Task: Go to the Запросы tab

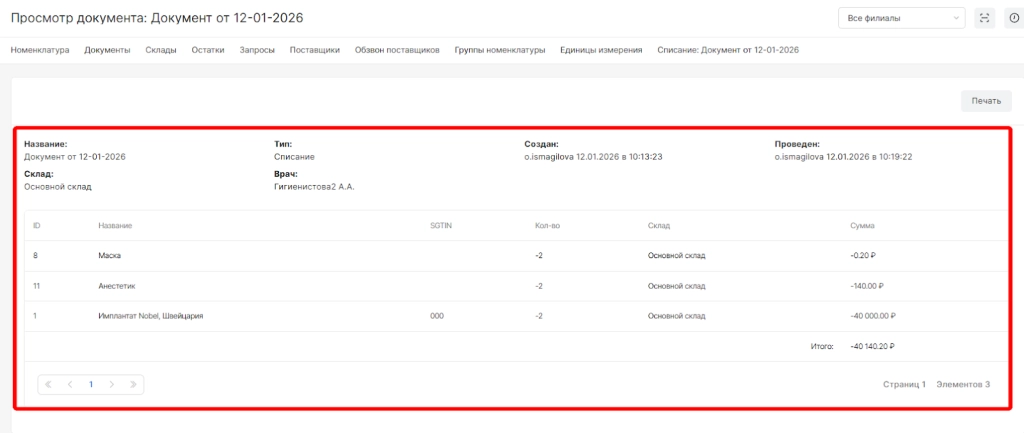Action: (257, 50)
